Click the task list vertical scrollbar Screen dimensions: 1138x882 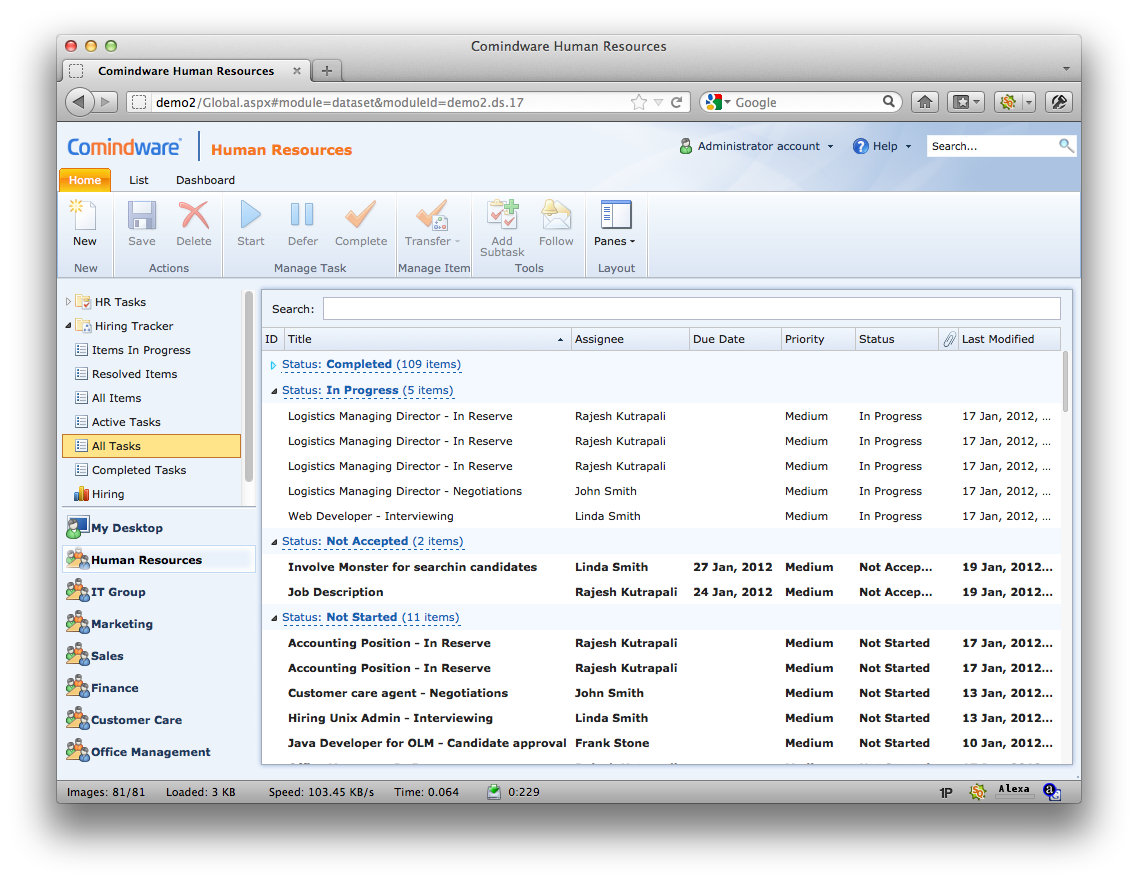1065,383
